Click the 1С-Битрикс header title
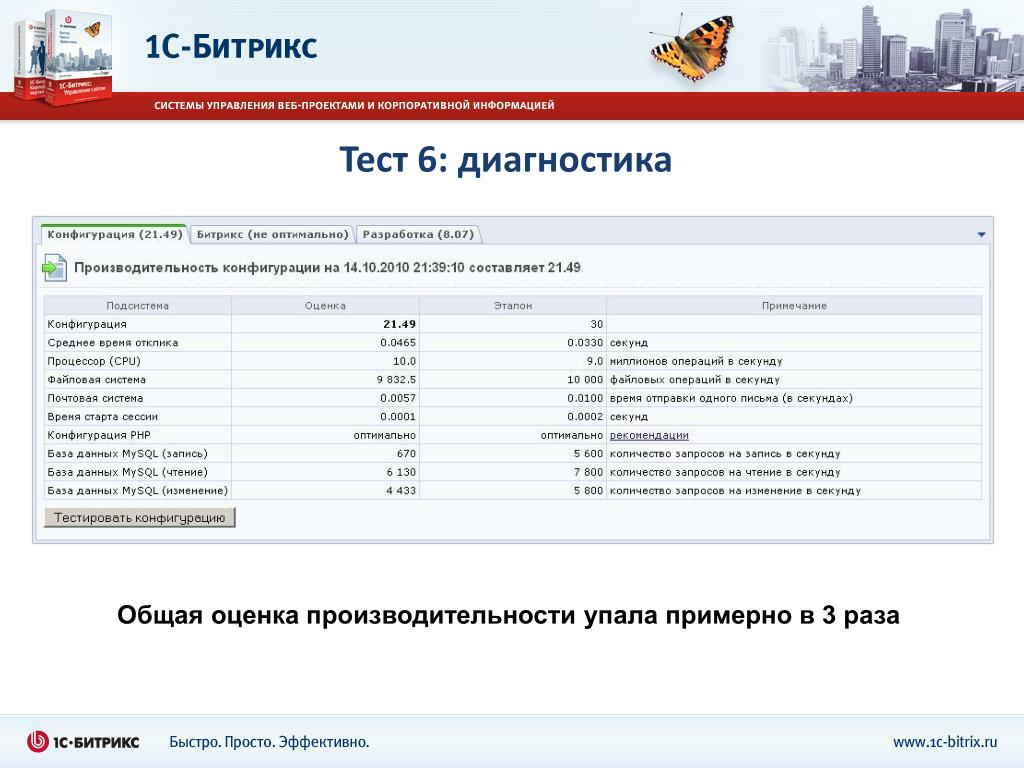The image size is (1024, 768). click(x=231, y=47)
